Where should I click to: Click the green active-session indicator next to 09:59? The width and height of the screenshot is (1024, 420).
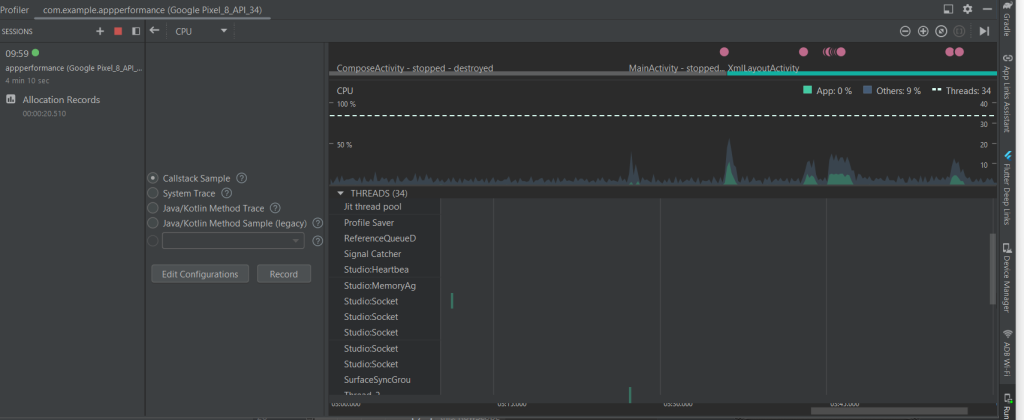pyautogui.click(x=35, y=53)
